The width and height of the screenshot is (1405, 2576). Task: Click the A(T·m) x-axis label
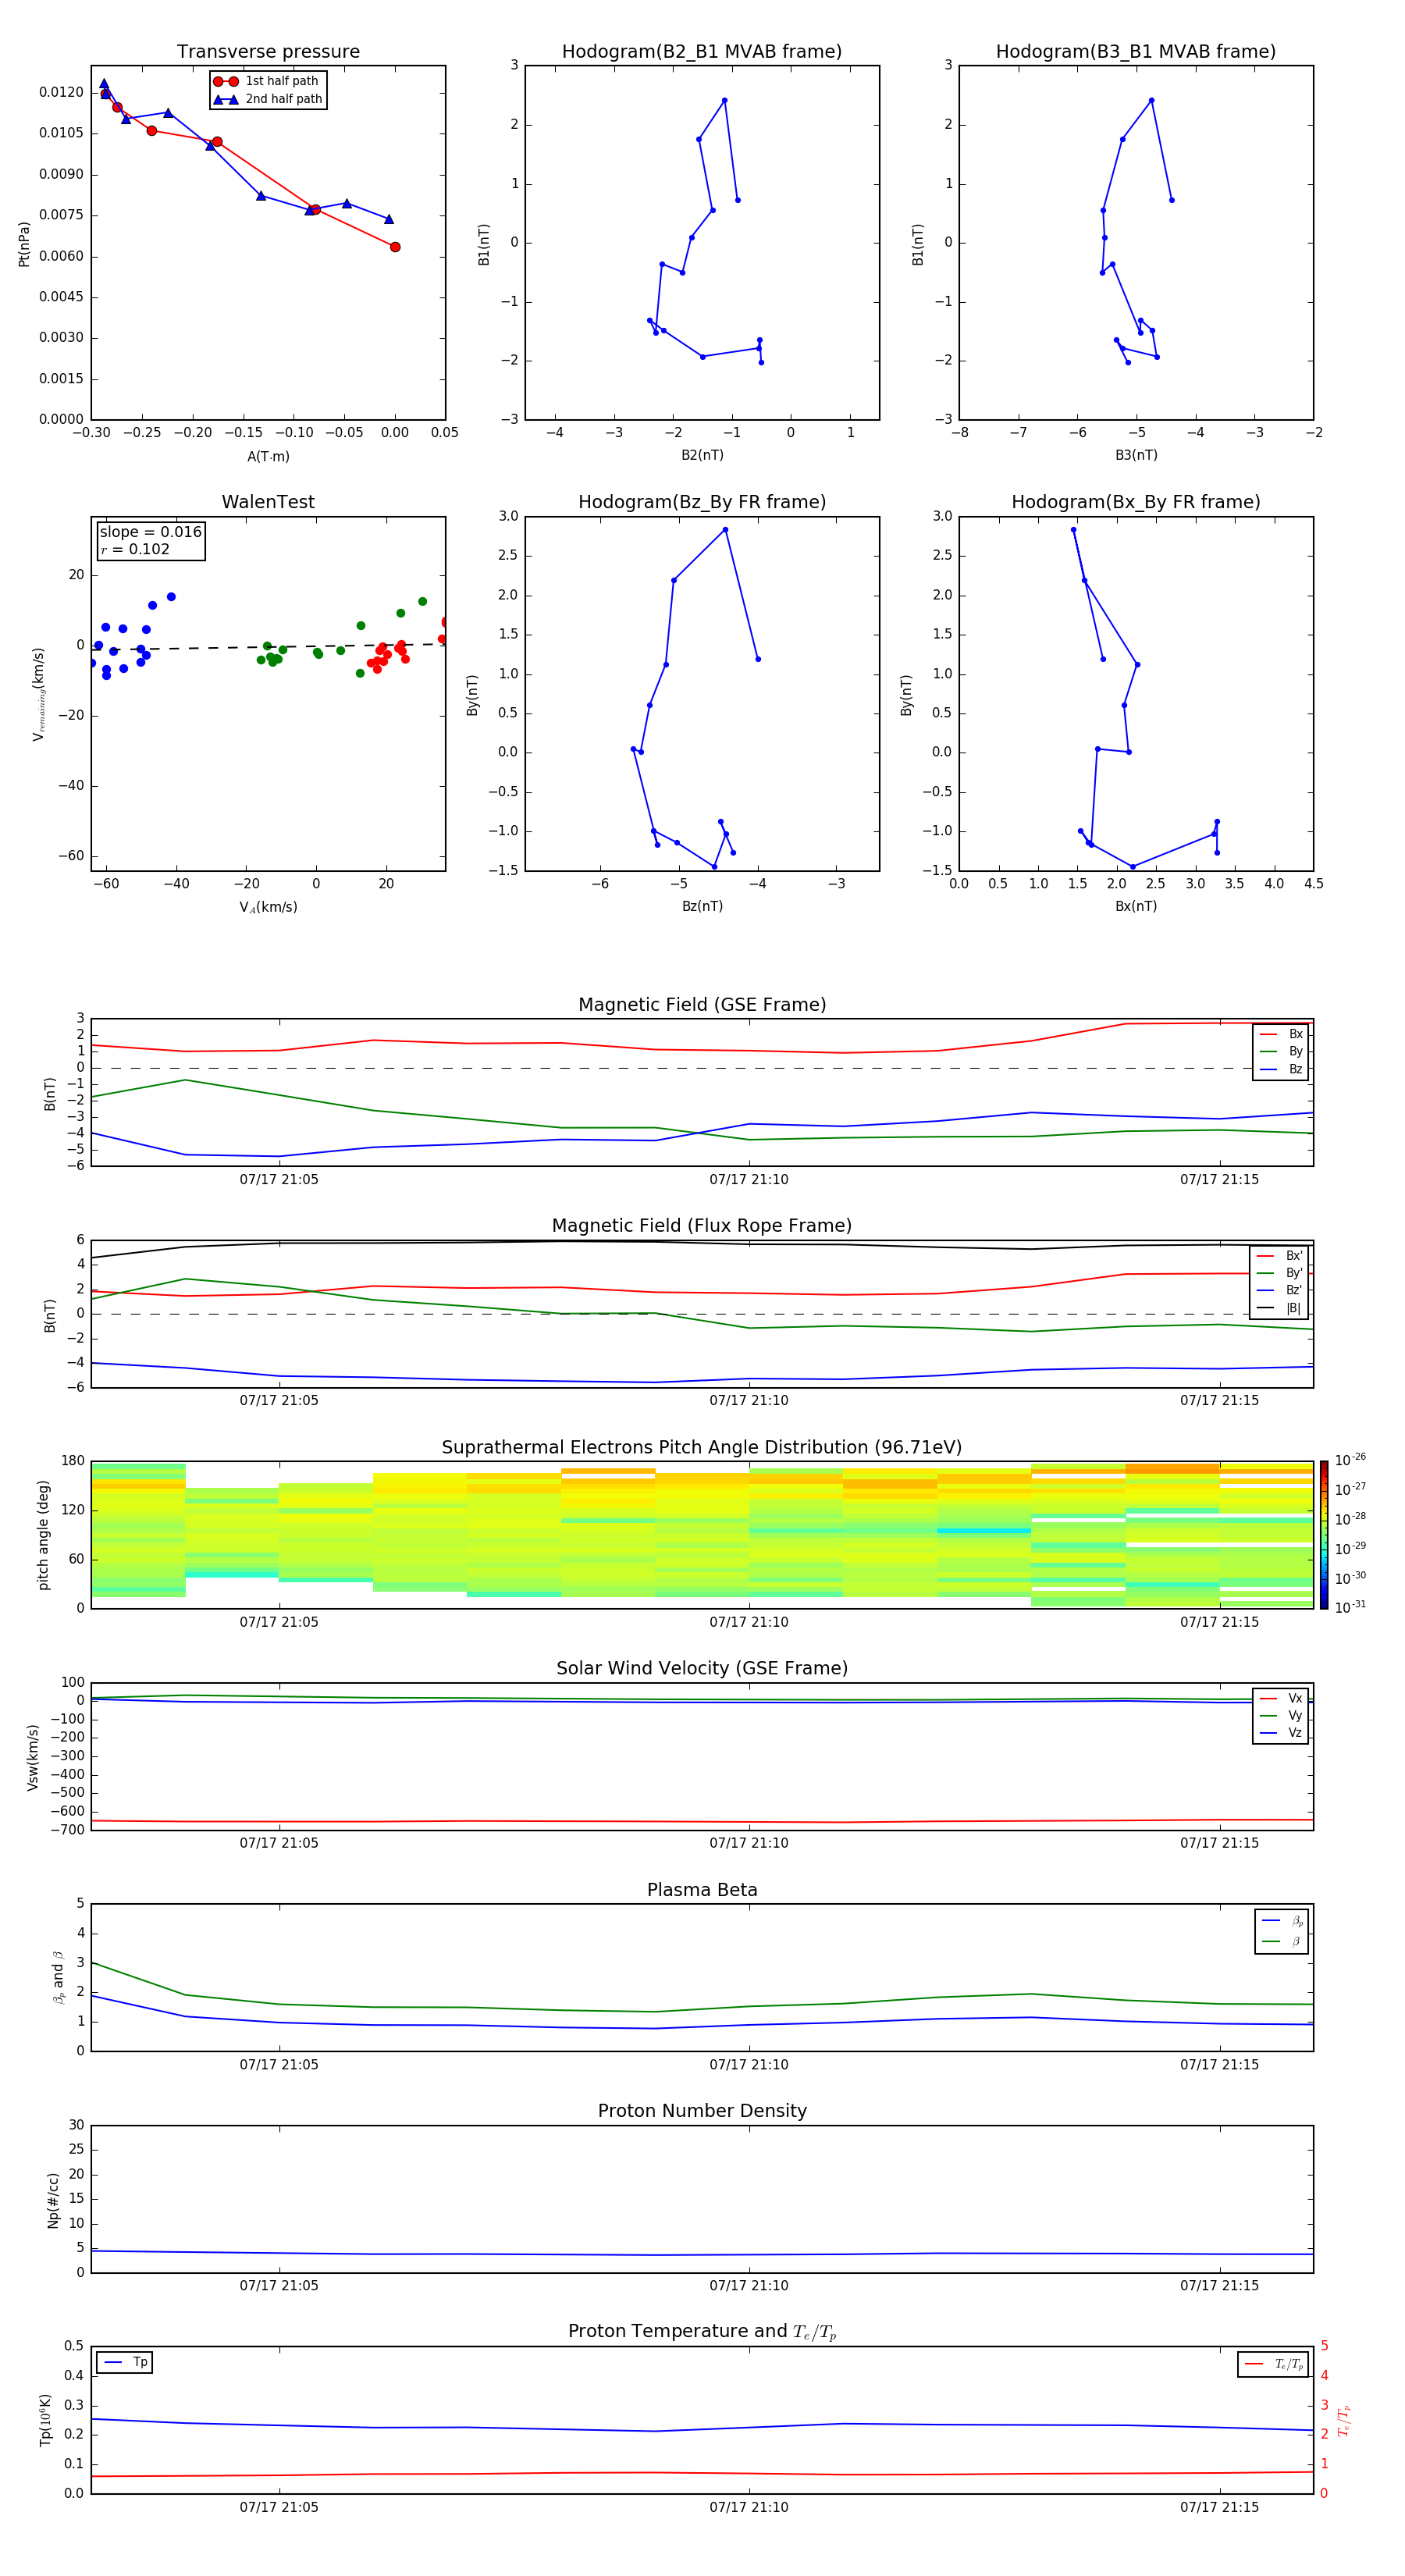(x=268, y=456)
